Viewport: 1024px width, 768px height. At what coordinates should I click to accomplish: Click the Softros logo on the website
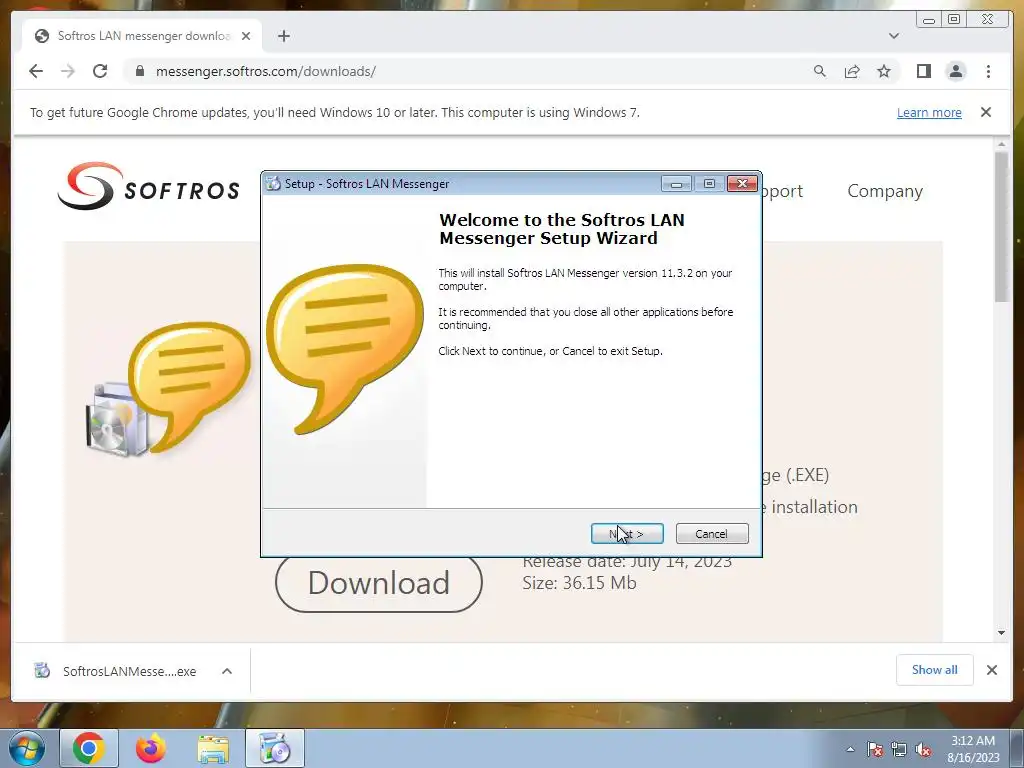coord(148,187)
